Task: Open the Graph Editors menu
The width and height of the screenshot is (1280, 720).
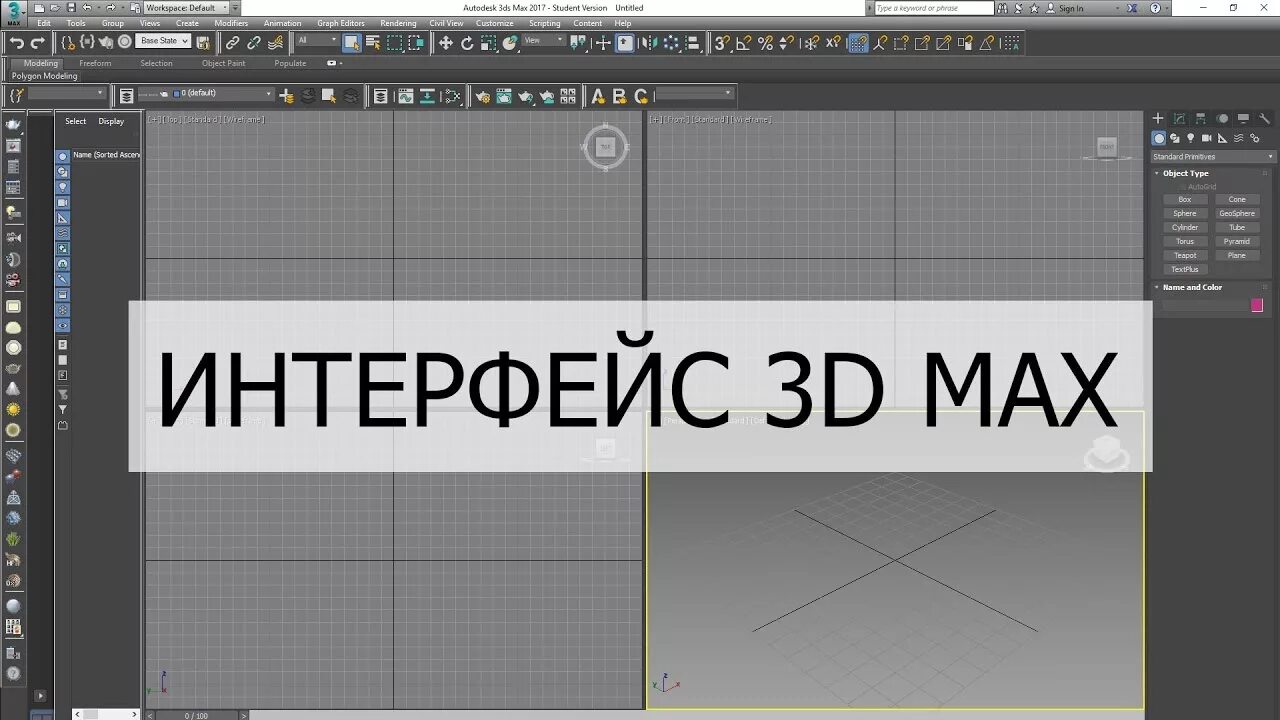Action: click(341, 23)
